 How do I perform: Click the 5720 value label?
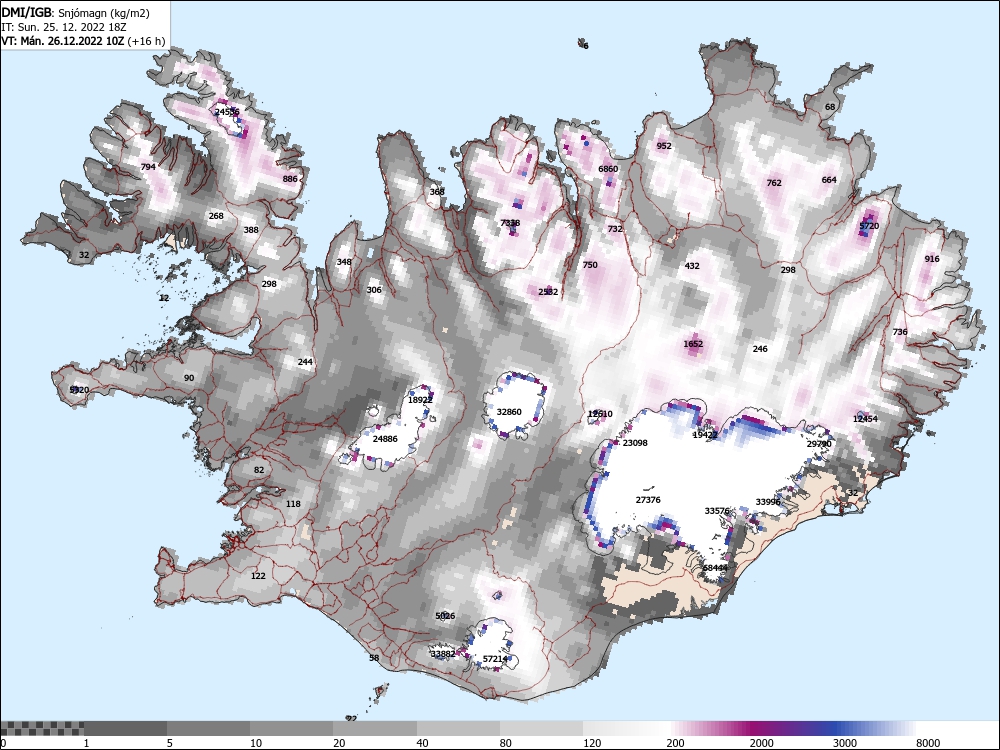click(869, 226)
